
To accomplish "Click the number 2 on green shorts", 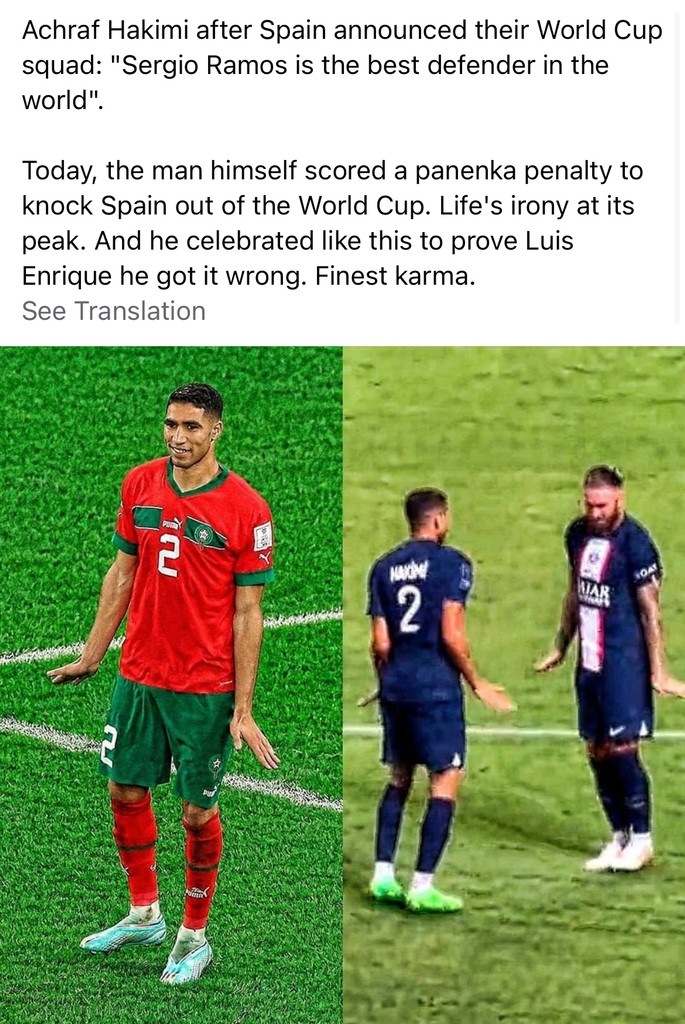I will pos(108,746).
